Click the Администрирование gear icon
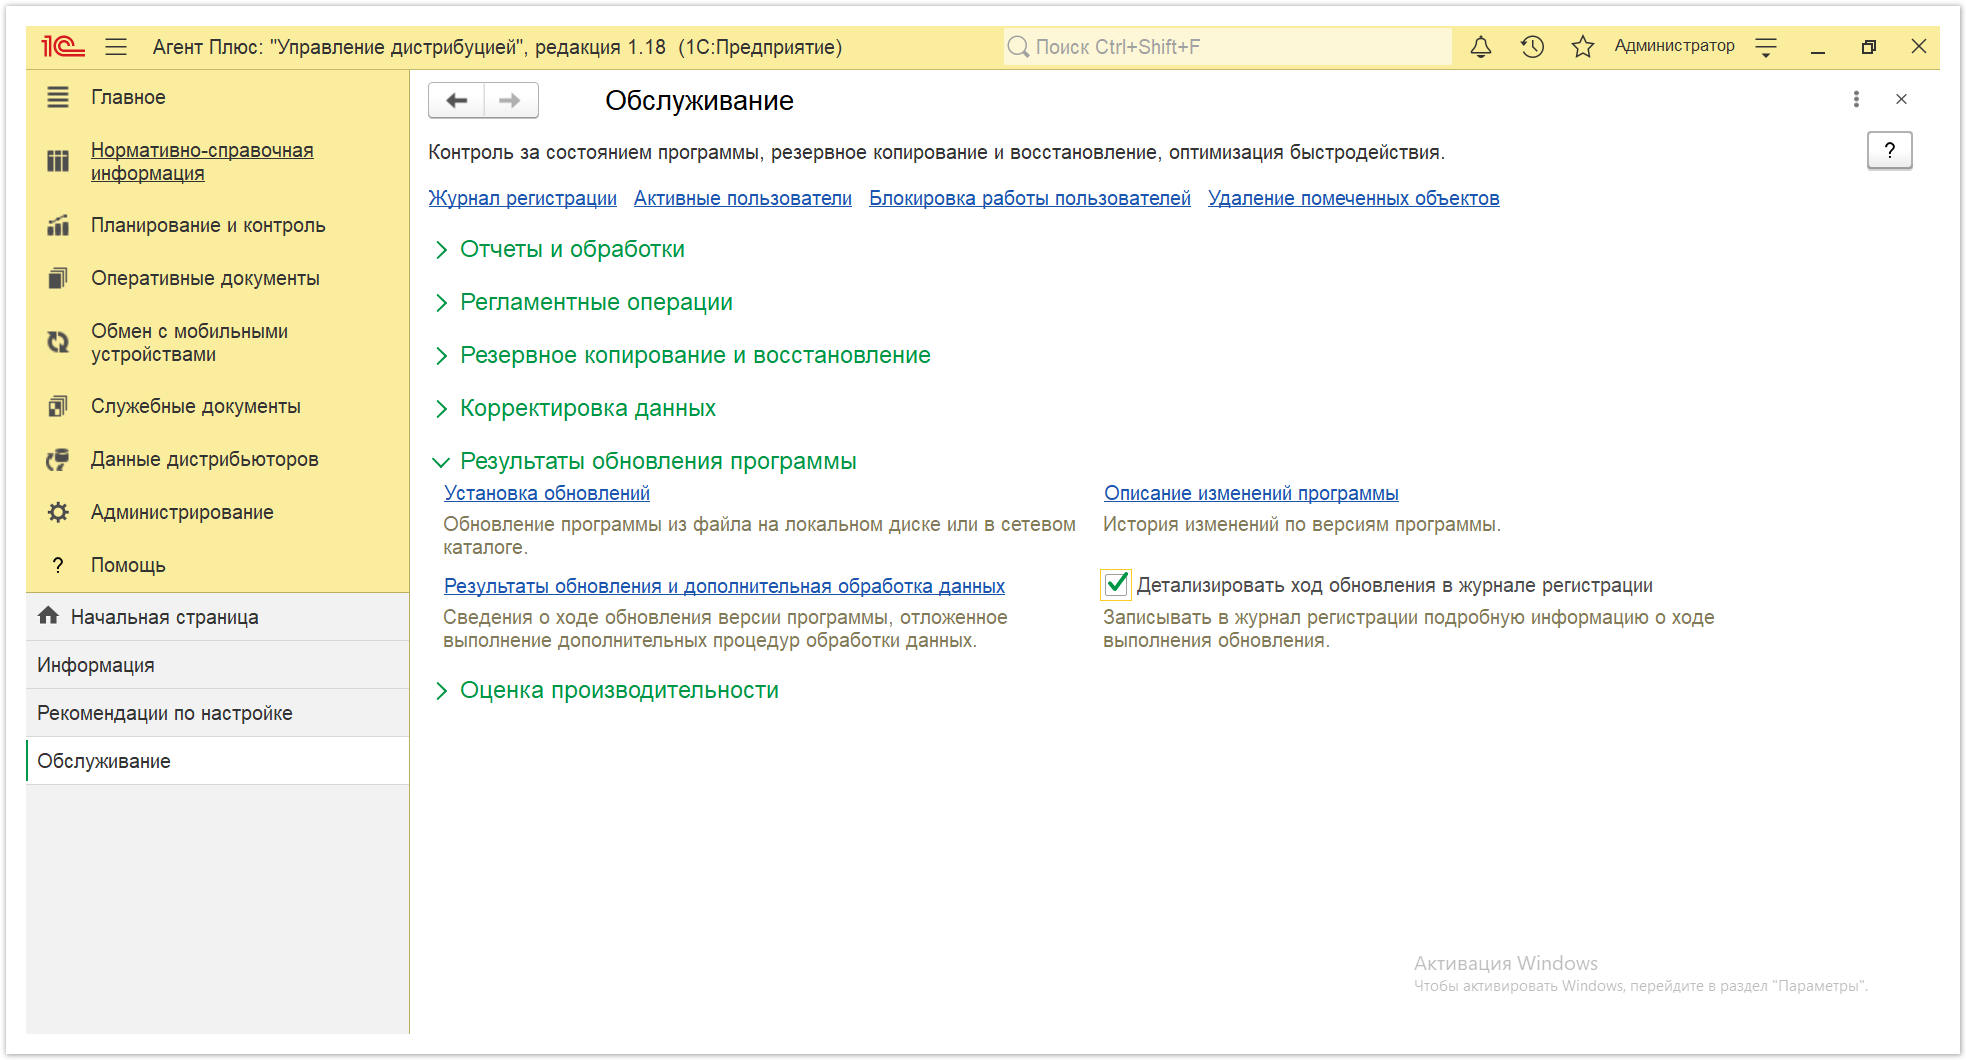The image size is (1966, 1060). [x=58, y=512]
